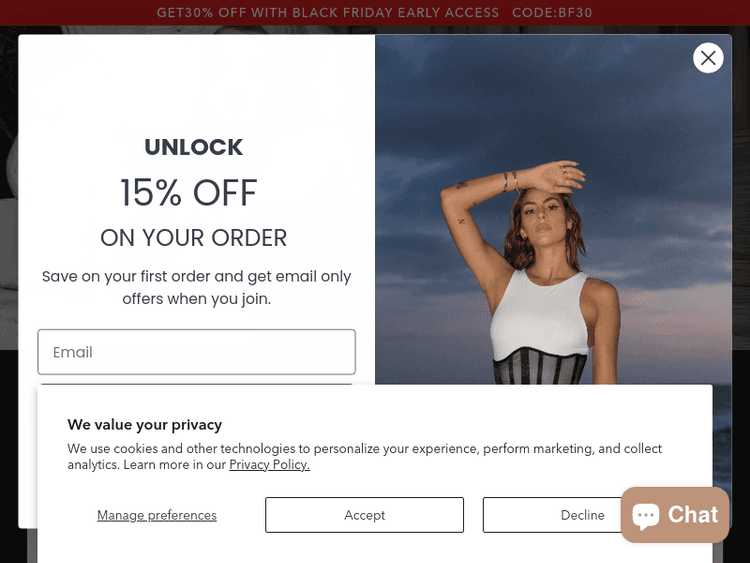Click the "ON YOUR ORDER" text
This screenshot has height=563, width=750.
(x=194, y=238)
